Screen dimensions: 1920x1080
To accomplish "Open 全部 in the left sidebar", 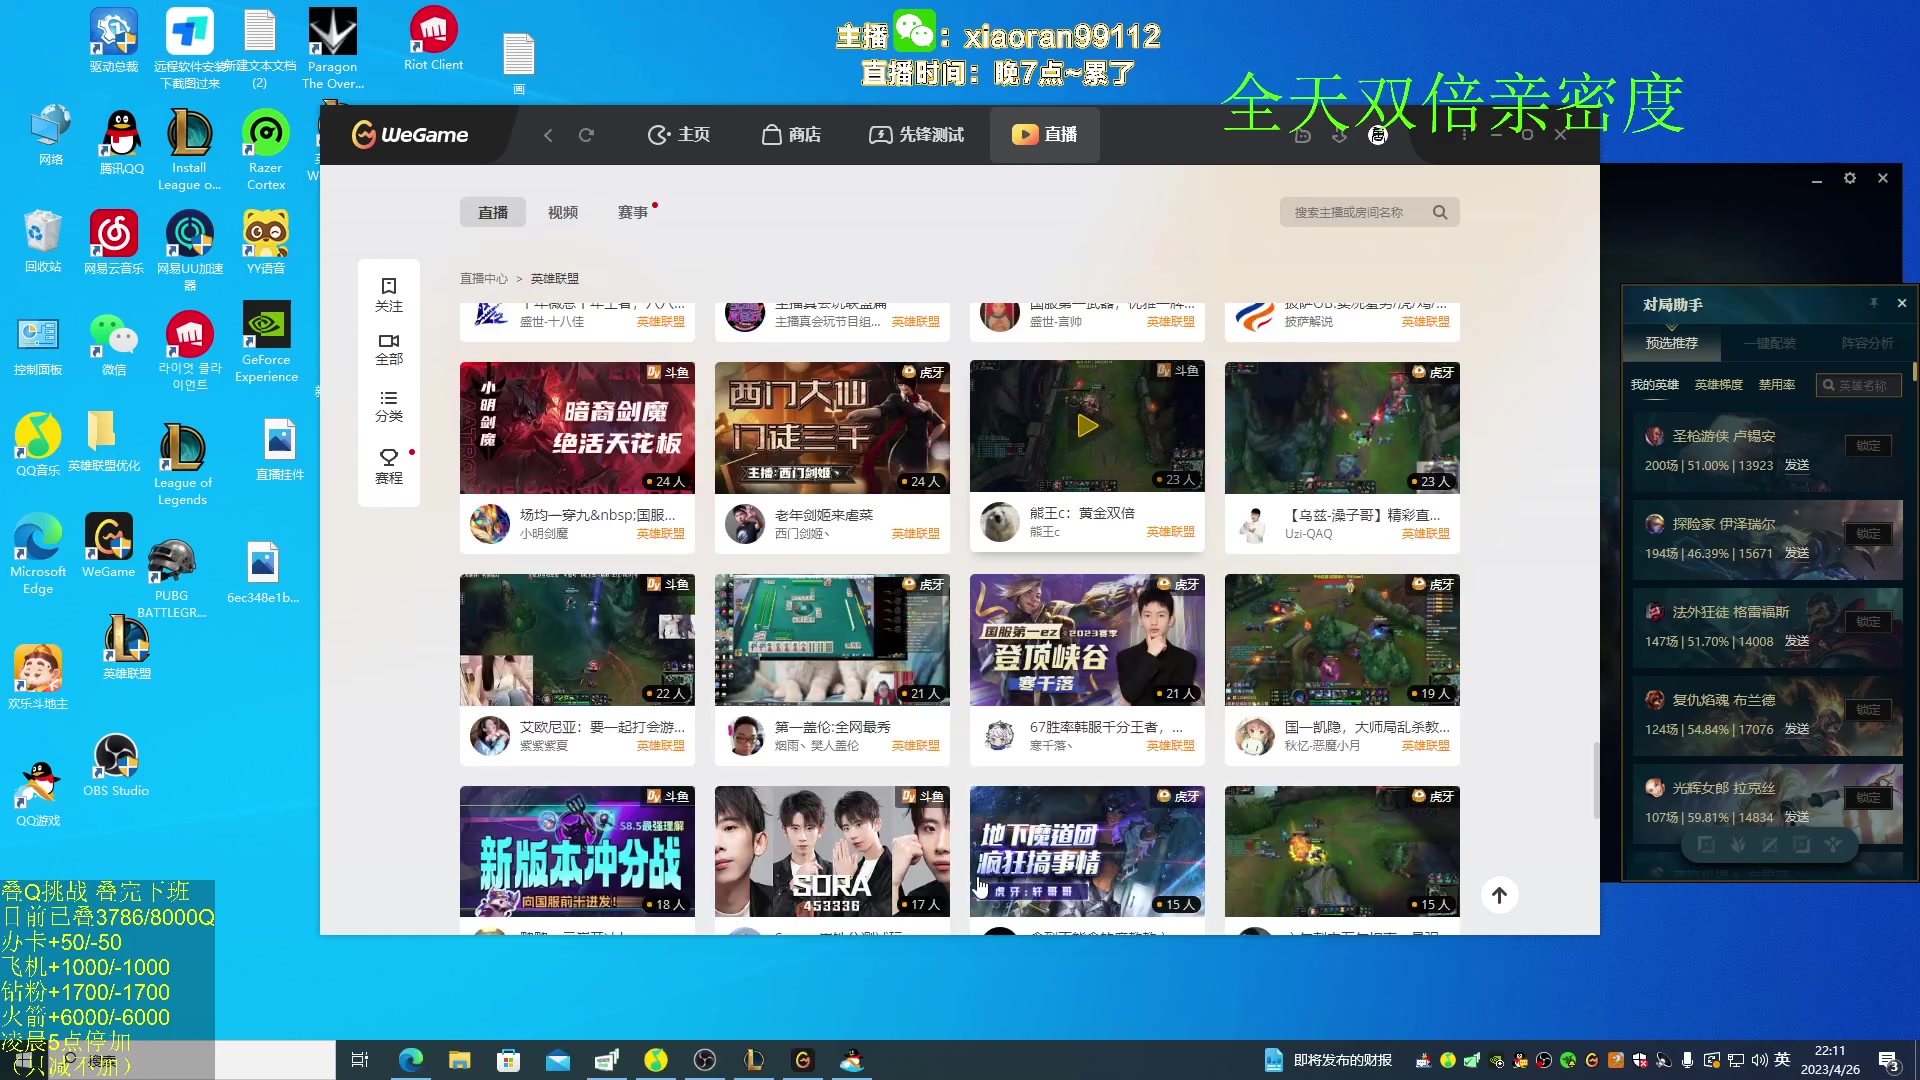I will point(389,349).
